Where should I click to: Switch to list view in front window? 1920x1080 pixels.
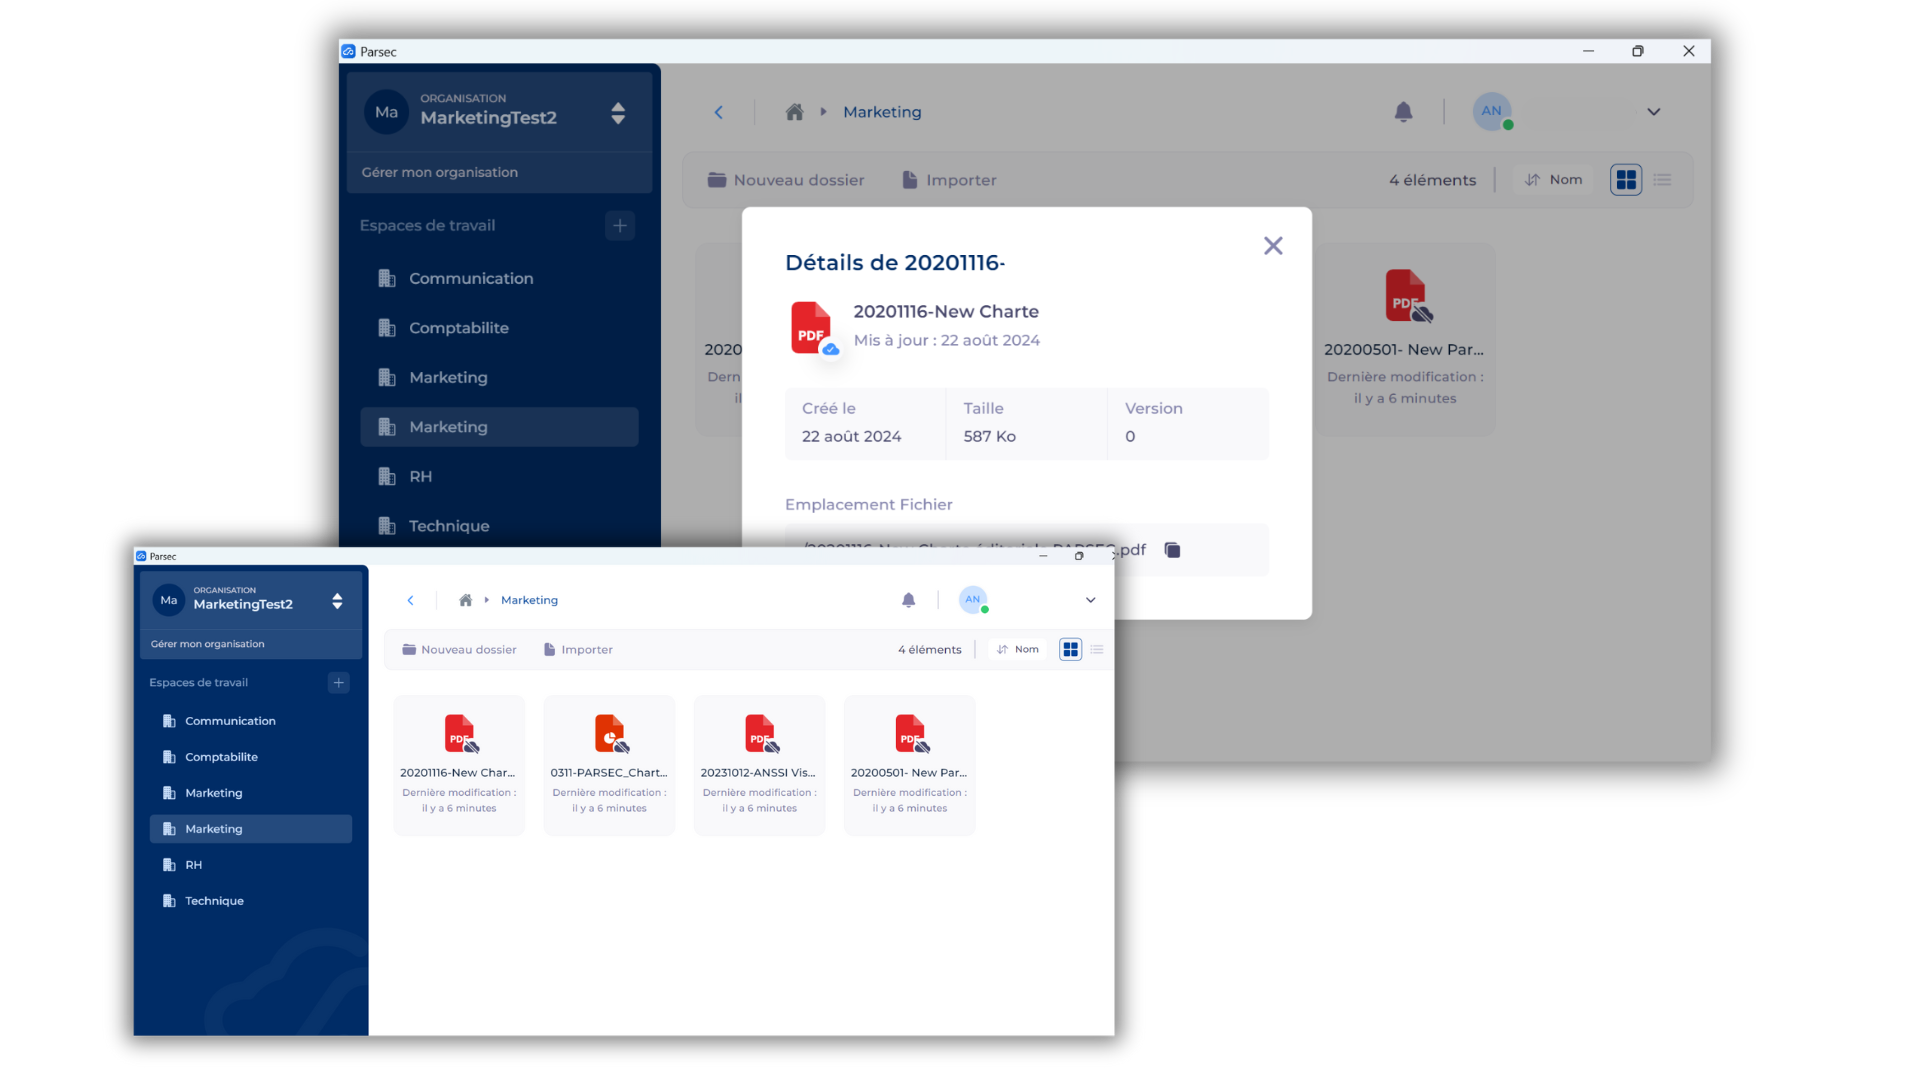coord(1097,650)
